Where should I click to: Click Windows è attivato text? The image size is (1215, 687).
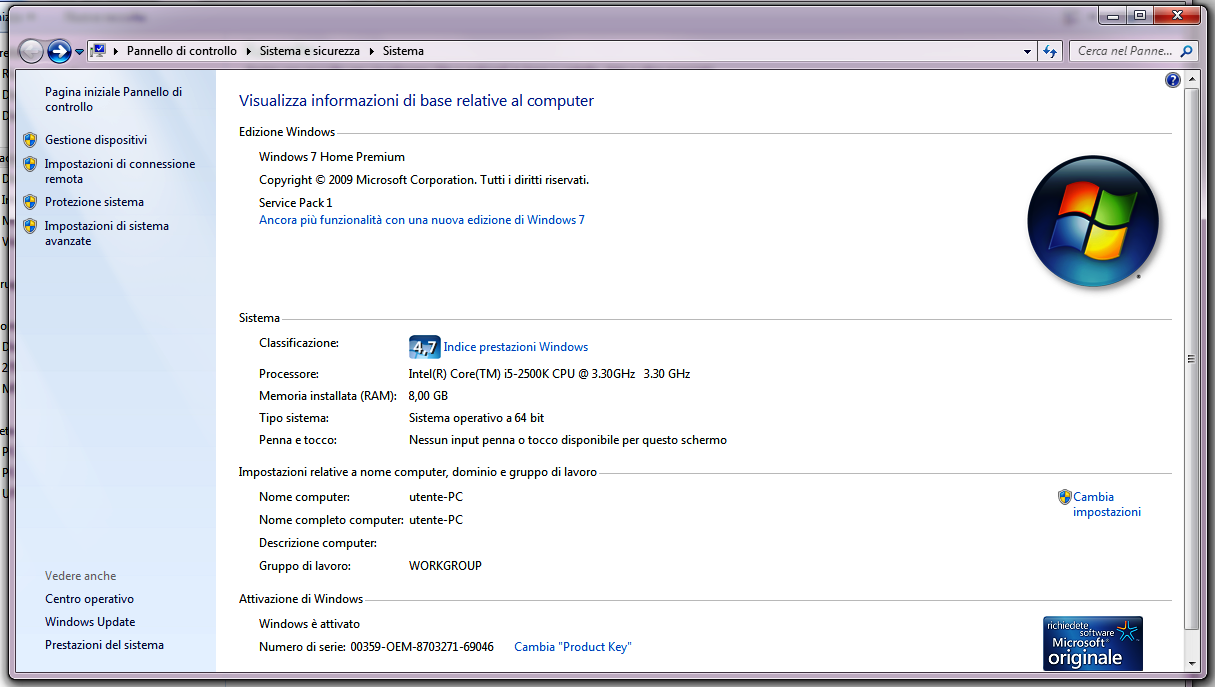click(x=309, y=624)
